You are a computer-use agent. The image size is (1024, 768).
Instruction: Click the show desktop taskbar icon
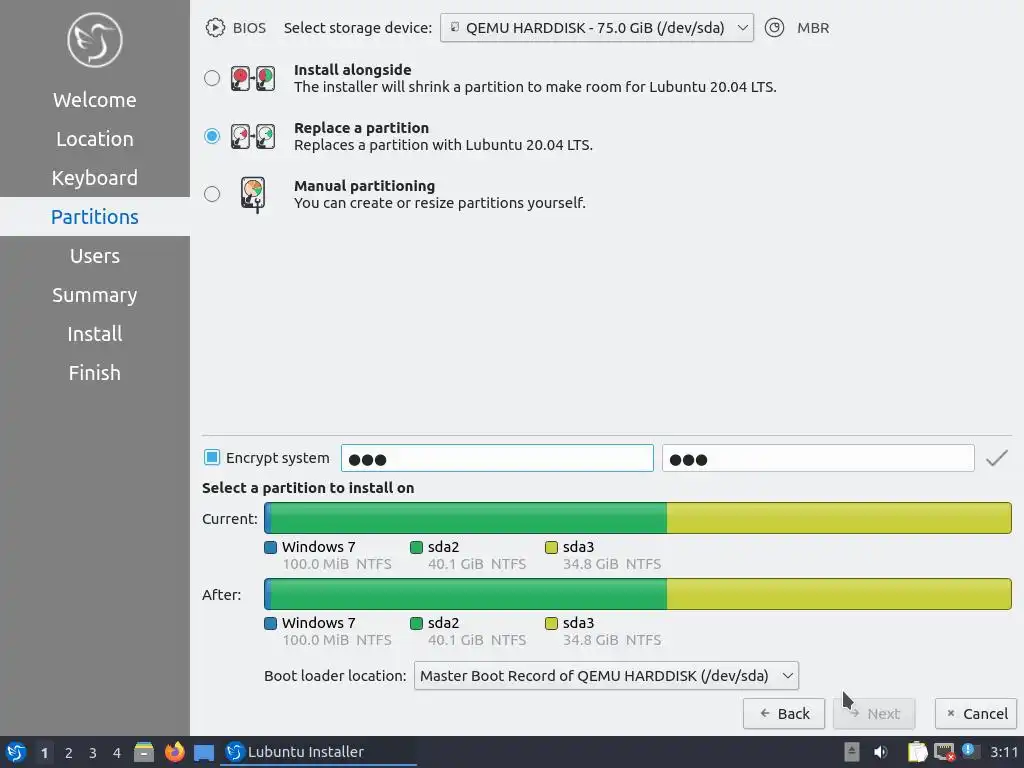coord(204,753)
